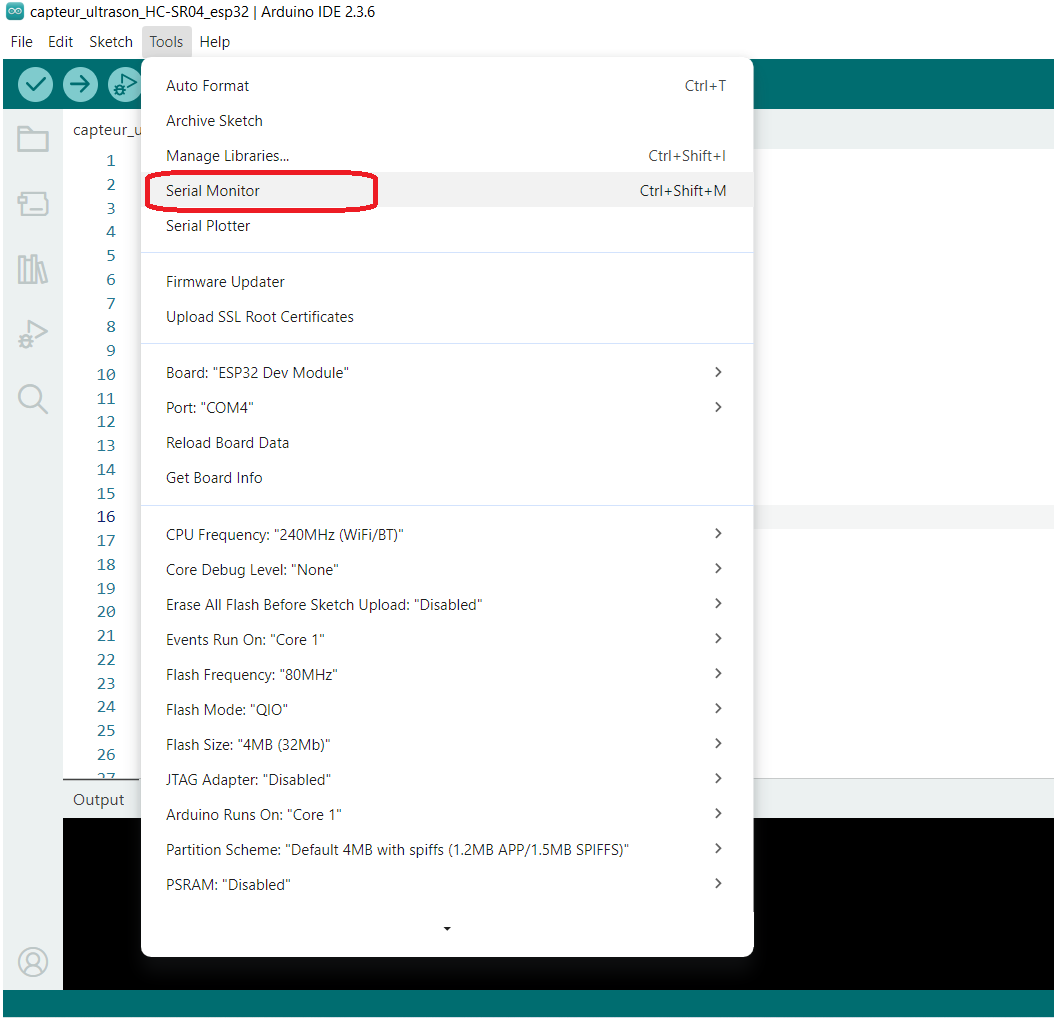1054x1018 pixels.
Task: Open the Search magnifier in sidebar
Action: pos(33,399)
